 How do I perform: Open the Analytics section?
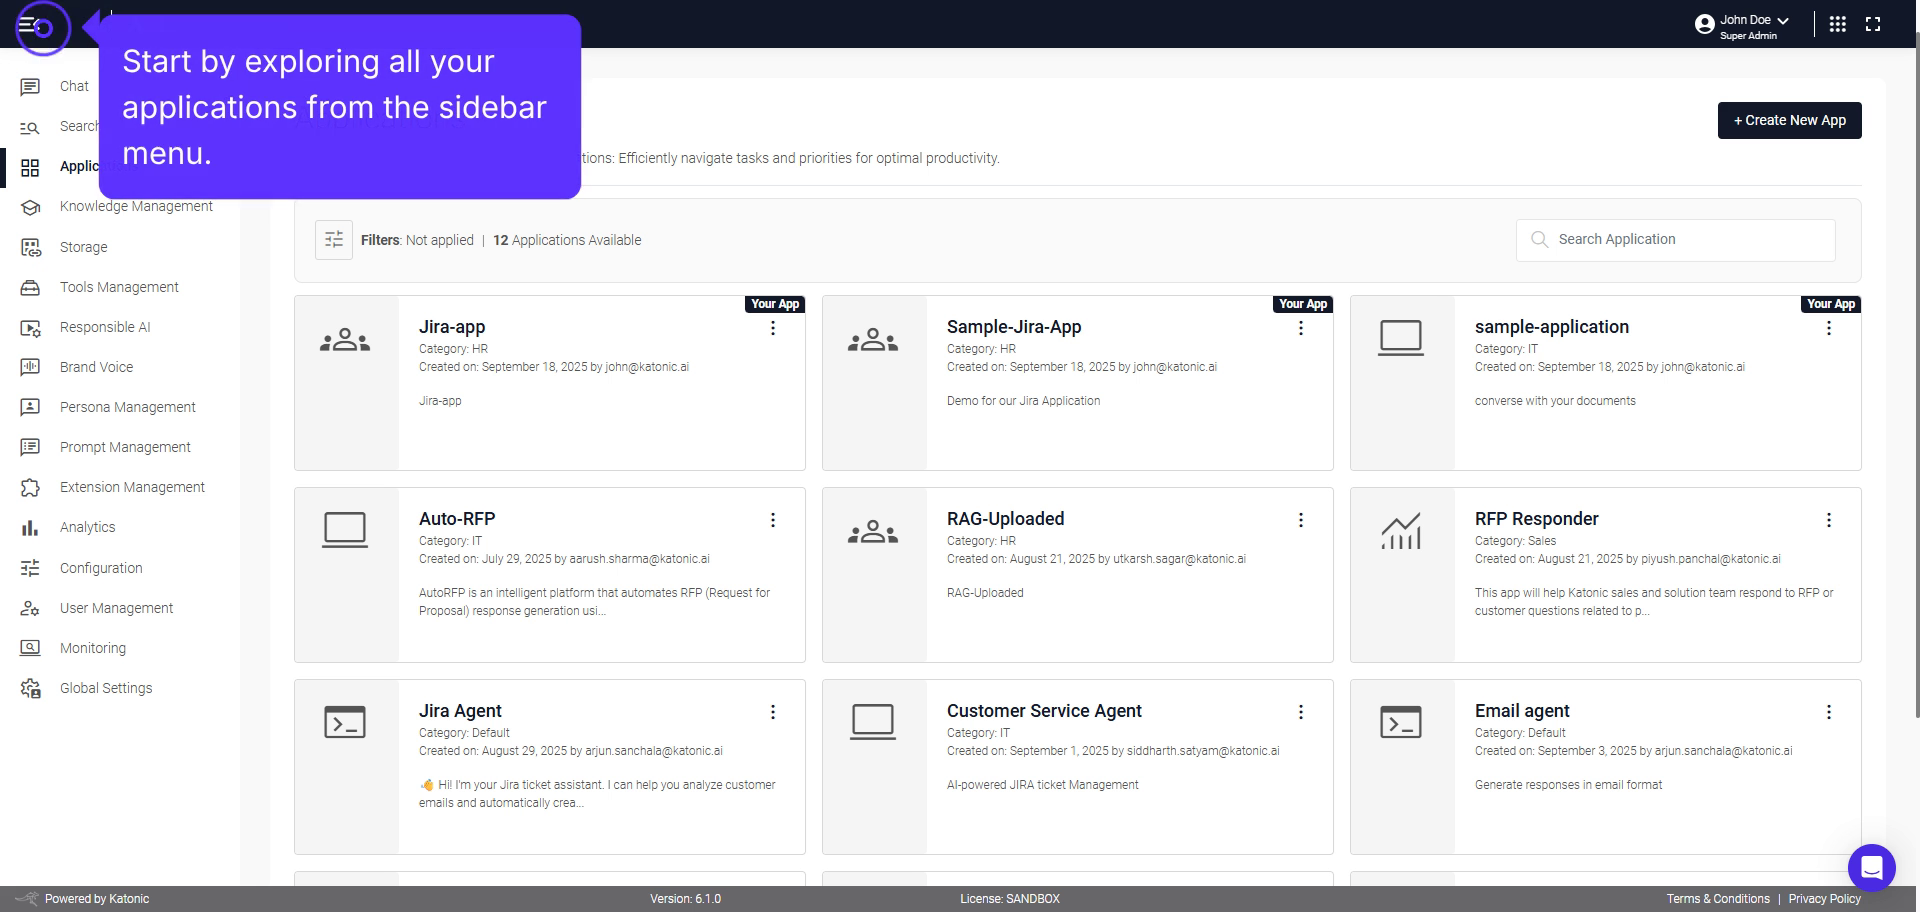coord(87,527)
